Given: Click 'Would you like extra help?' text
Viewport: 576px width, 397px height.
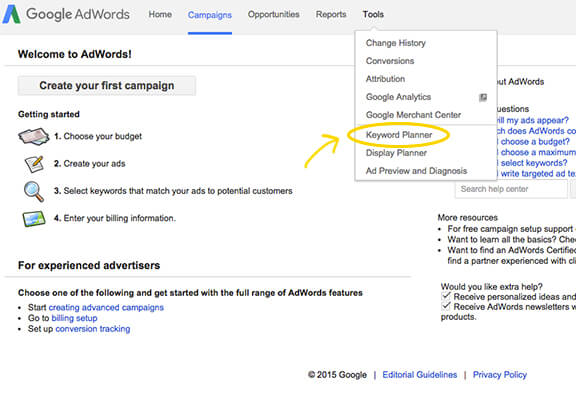Looking at the screenshot, I should click(x=492, y=286).
